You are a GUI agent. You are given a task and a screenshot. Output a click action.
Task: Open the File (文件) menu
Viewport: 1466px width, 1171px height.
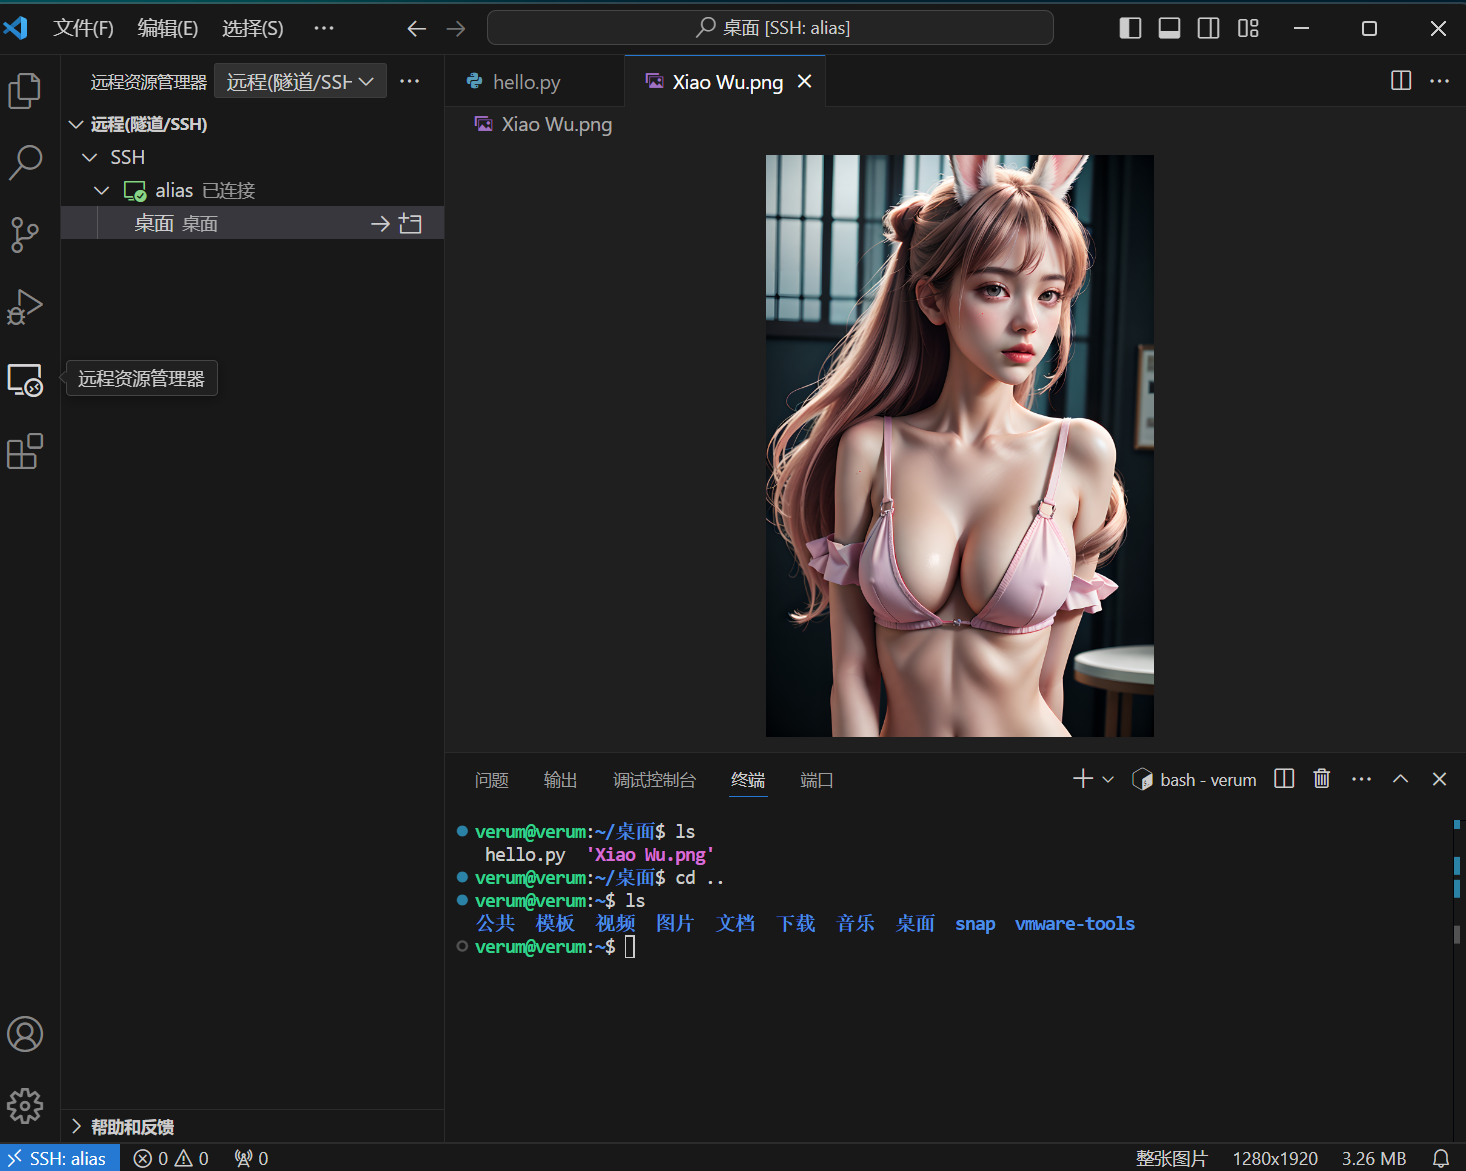[83, 28]
